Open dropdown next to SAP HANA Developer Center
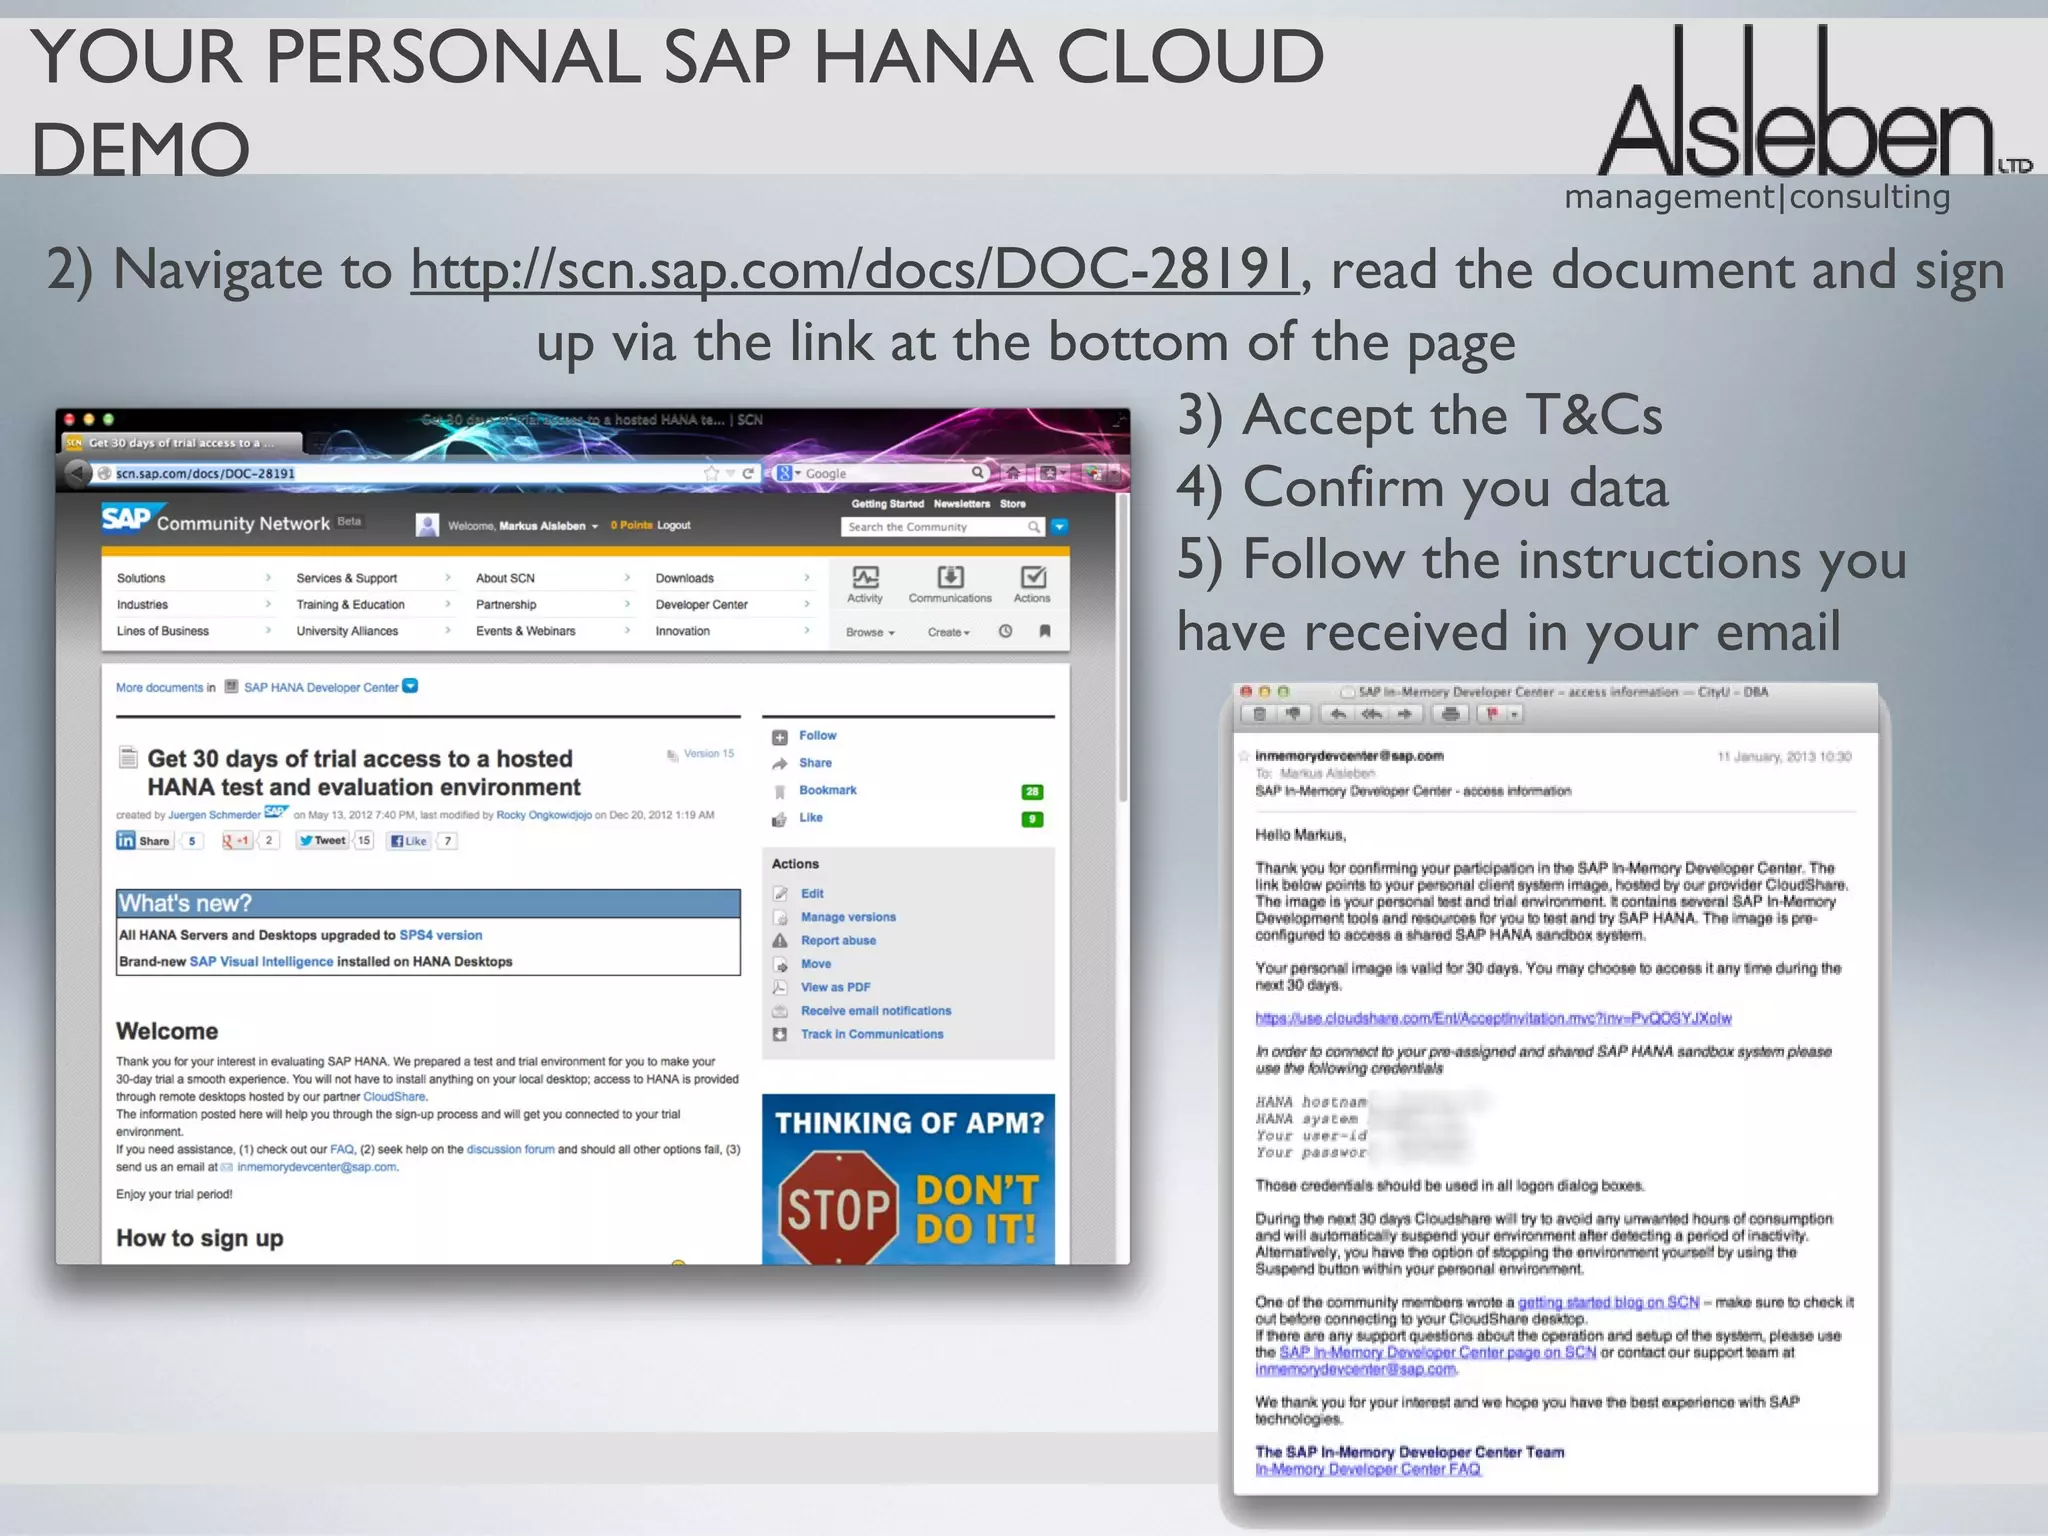 coord(410,686)
